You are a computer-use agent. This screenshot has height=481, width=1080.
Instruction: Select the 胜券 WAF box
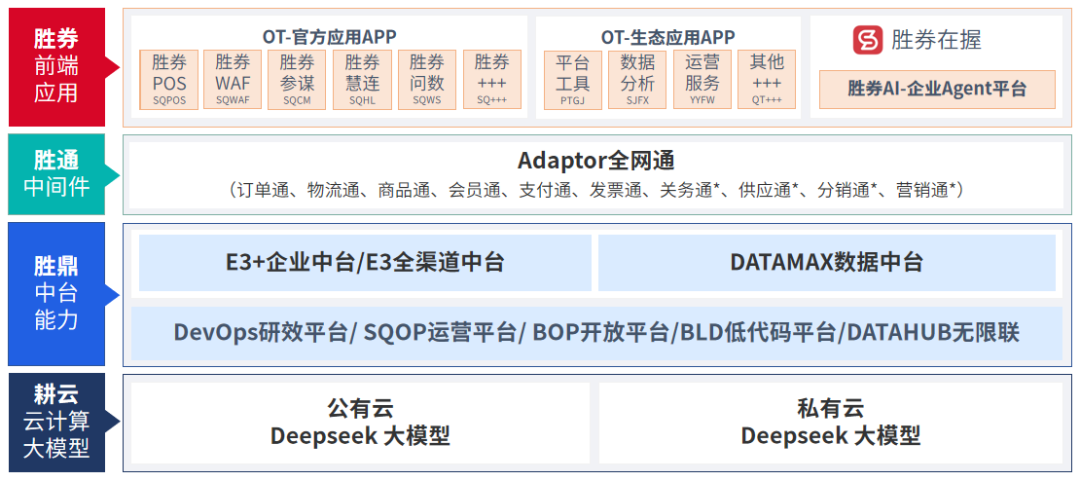coord(233,80)
